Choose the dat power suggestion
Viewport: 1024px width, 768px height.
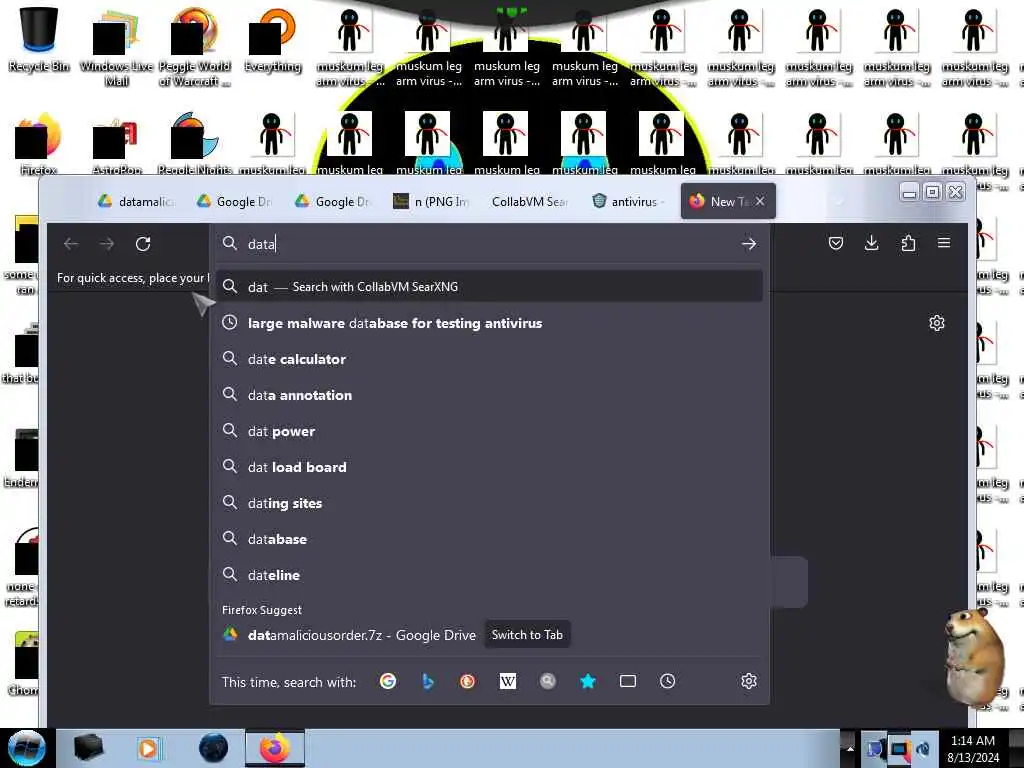pyautogui.click(x=489, y=431)
